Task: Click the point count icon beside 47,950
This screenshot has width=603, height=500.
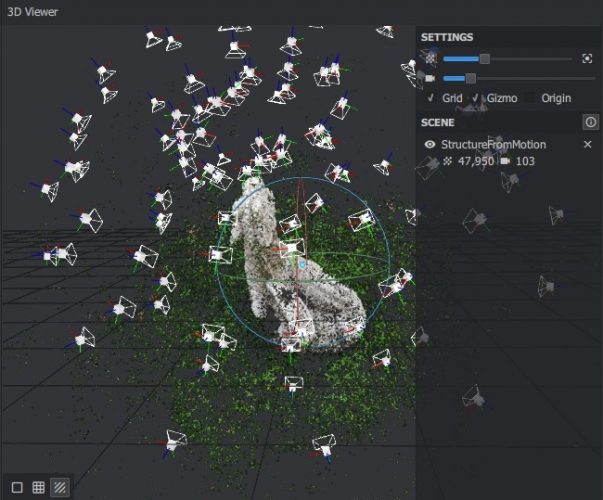Action: point(449,161)
